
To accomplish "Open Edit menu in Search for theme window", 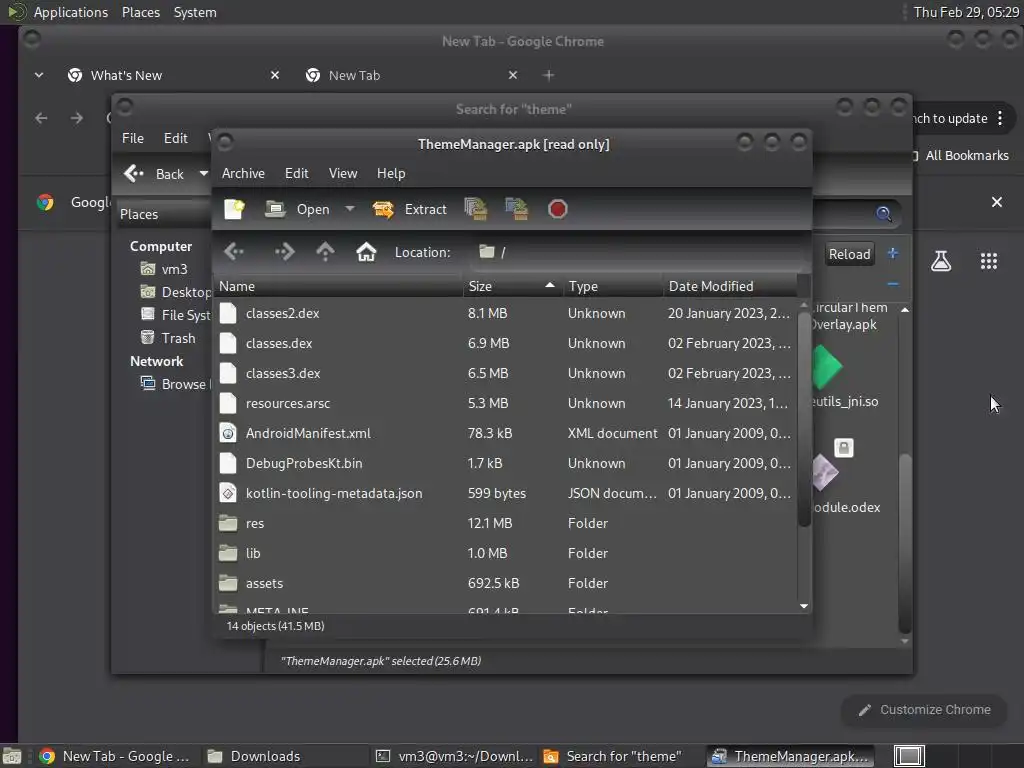I will pos(176,138).
